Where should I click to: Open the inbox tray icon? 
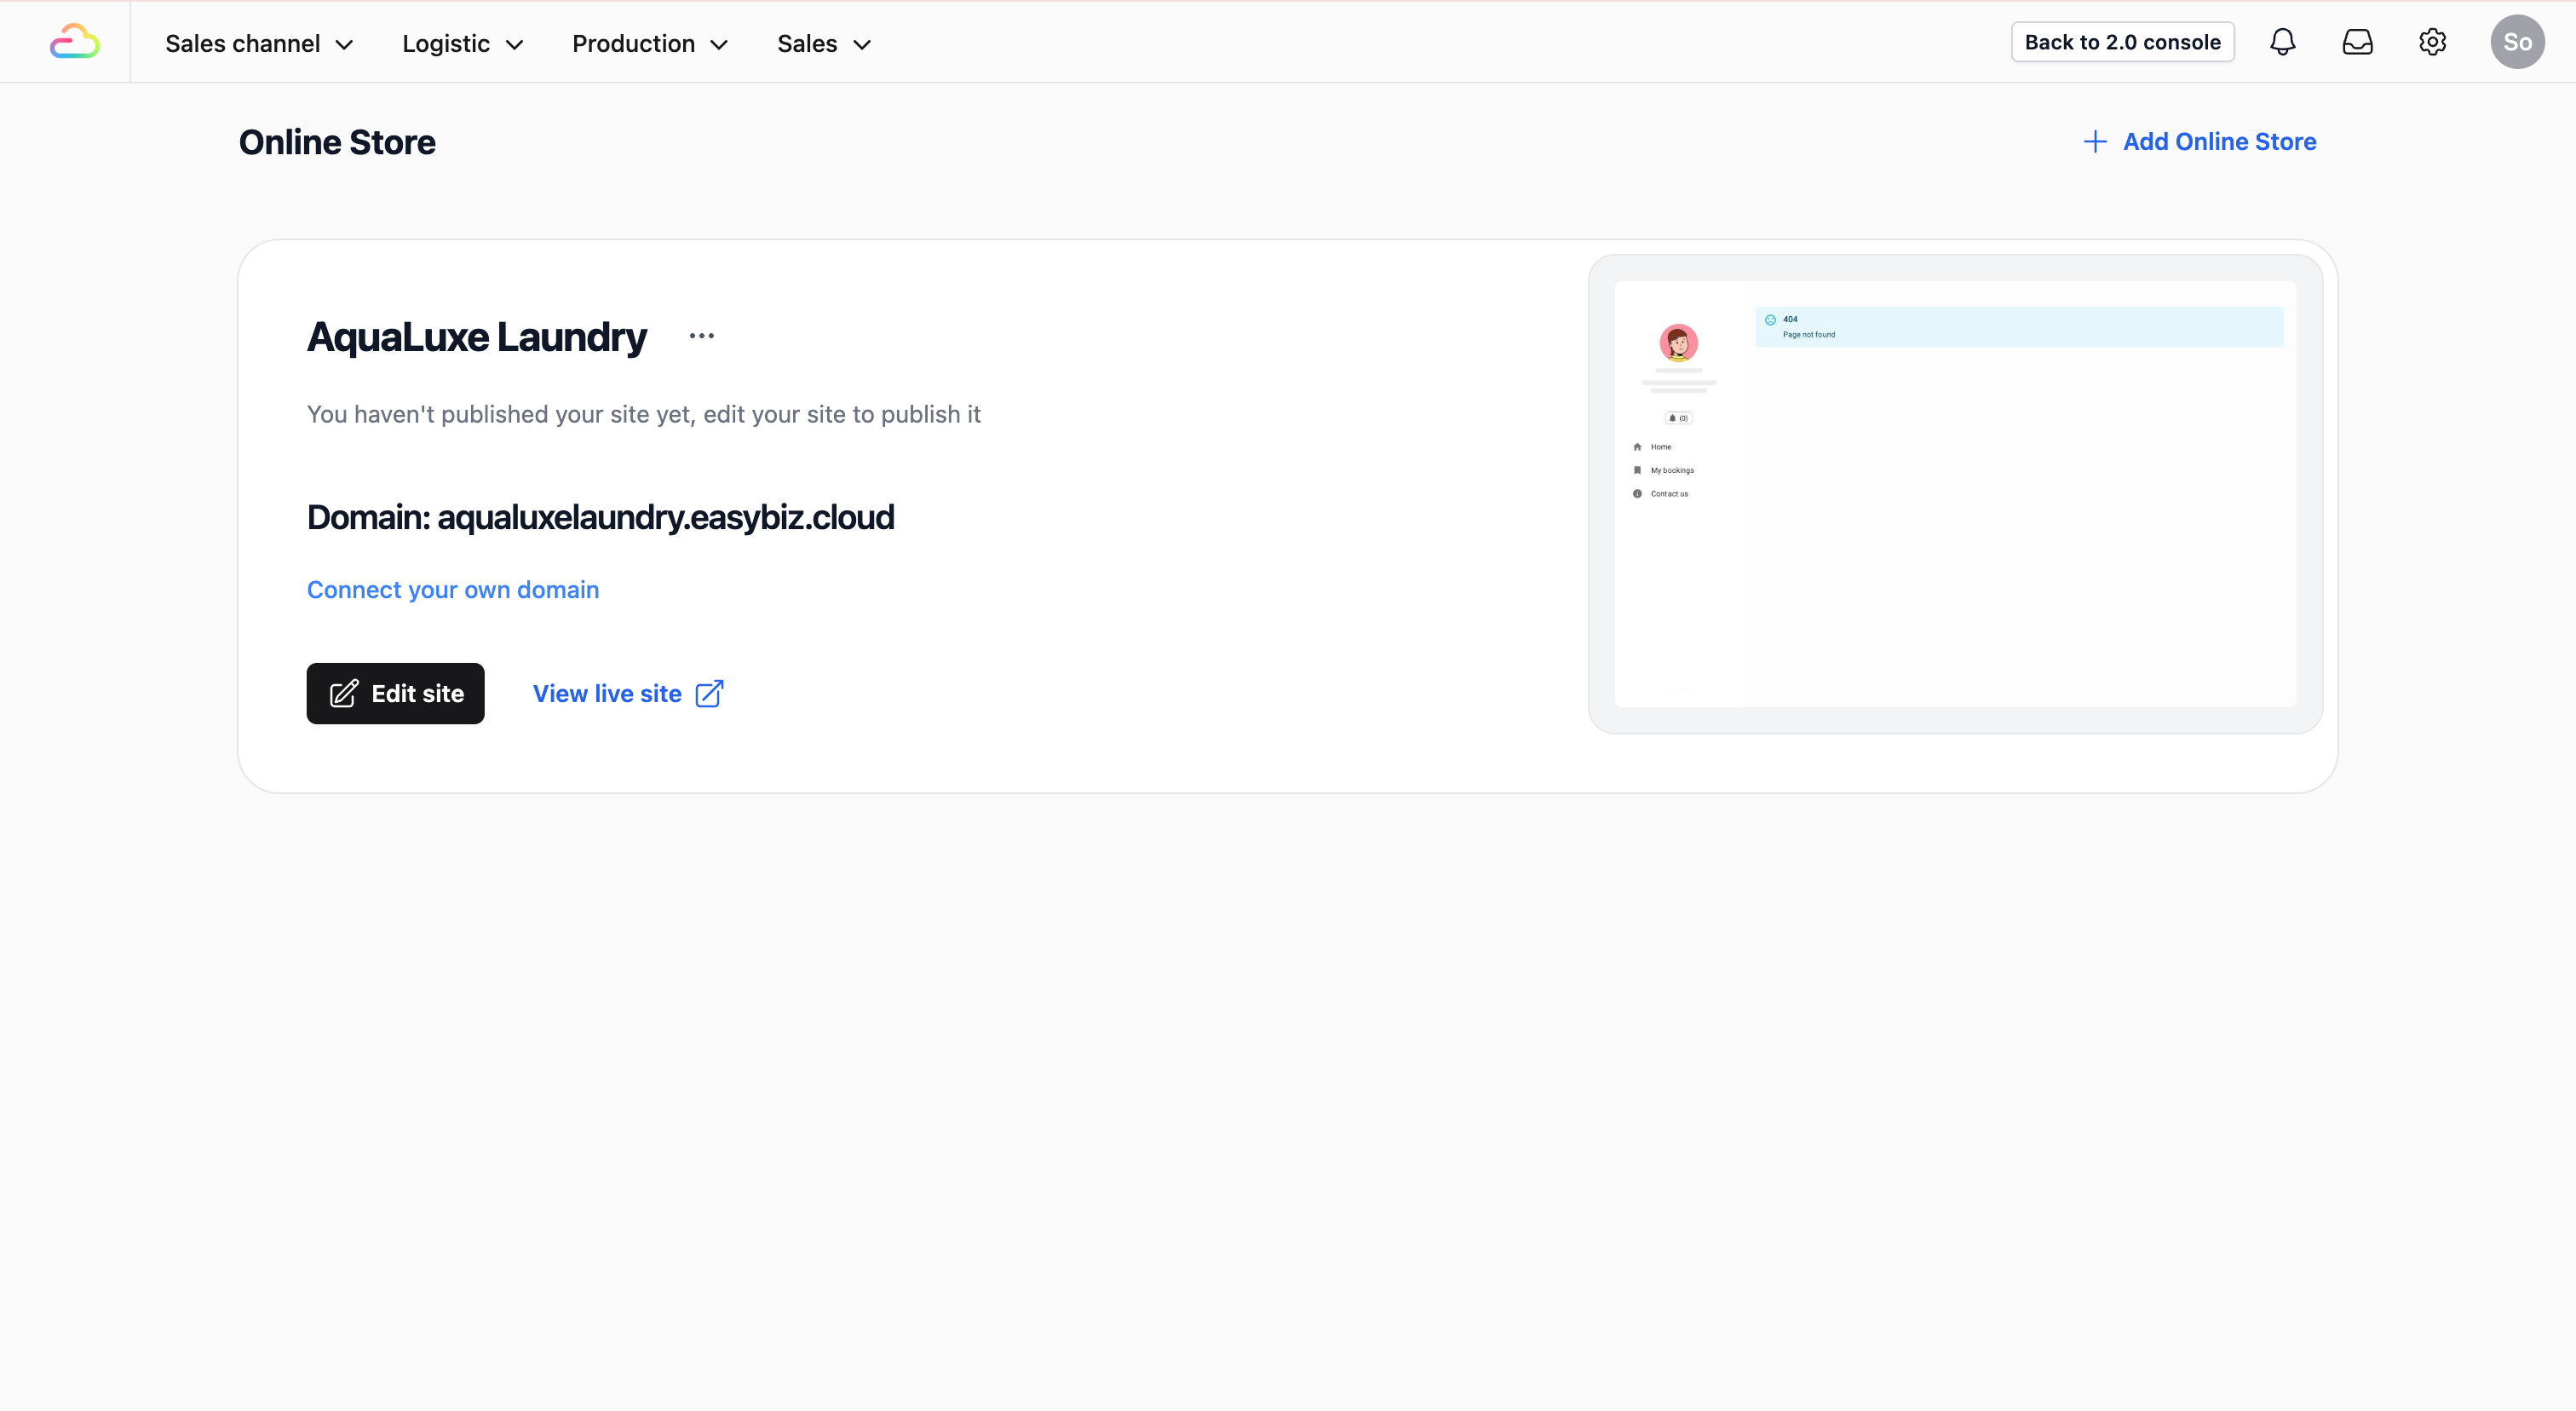pos(2357,42)
